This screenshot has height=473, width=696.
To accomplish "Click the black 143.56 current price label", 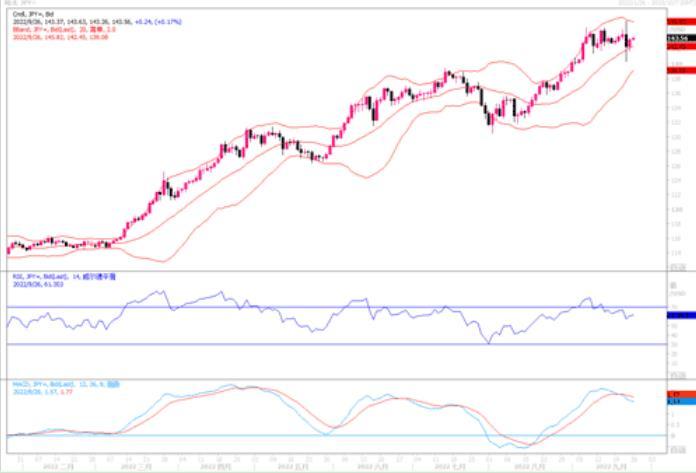I will (681, 39).
